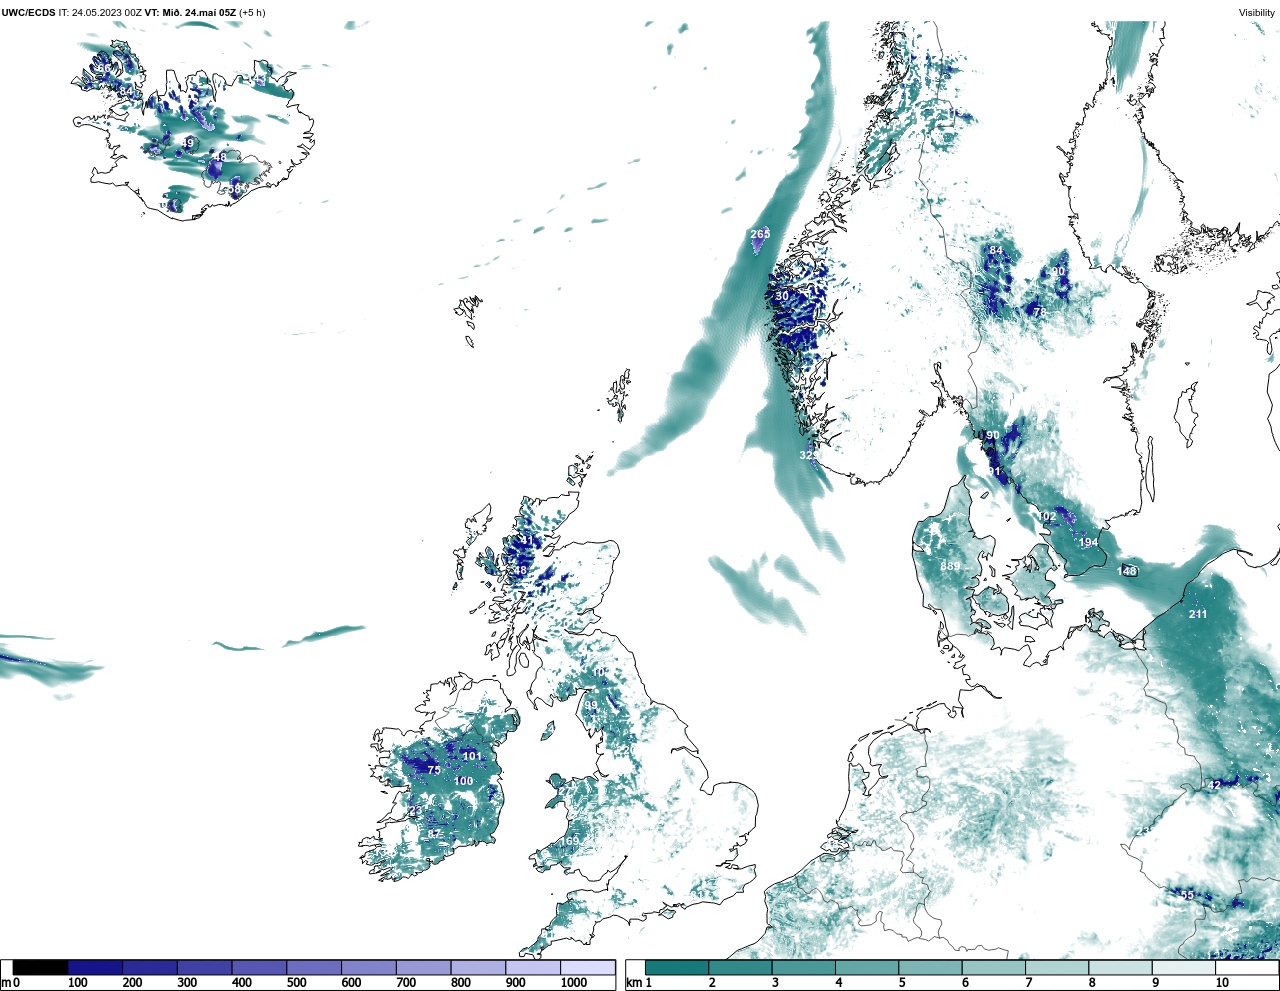This screenshot has width=1280, height=991.
Task: Click the "78" value in central Sweden
Action: coord(1039,312)
